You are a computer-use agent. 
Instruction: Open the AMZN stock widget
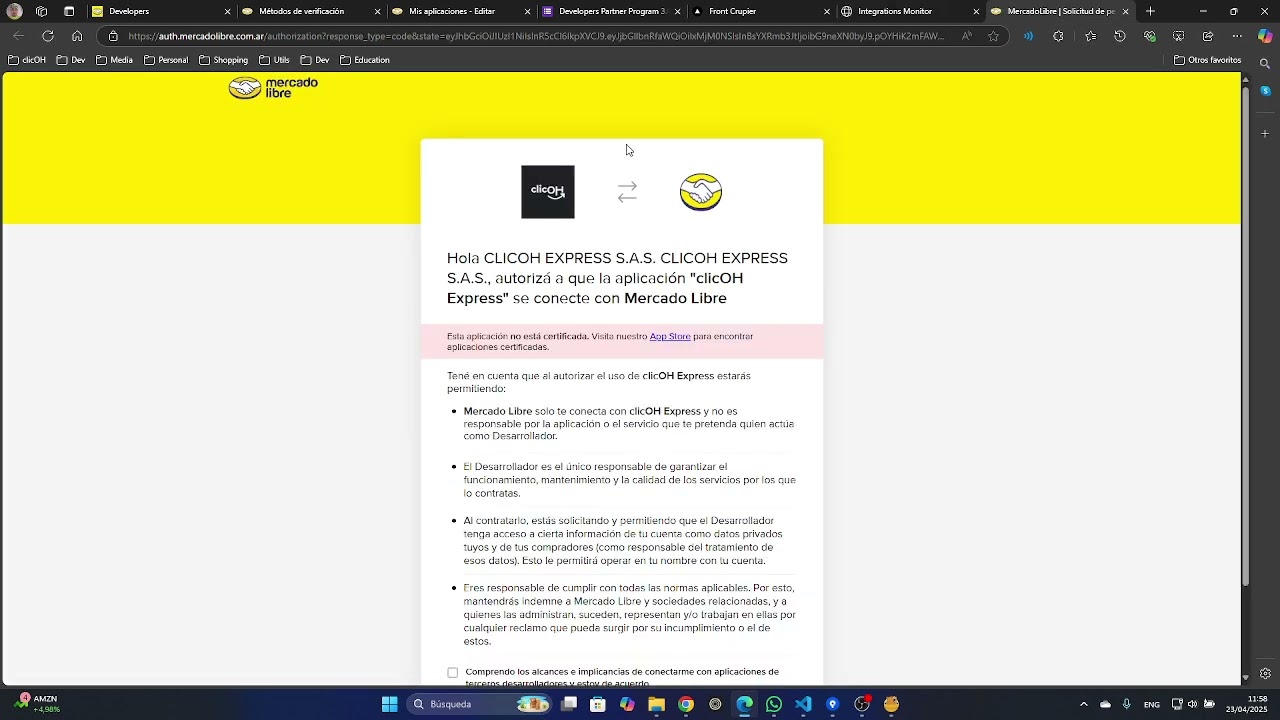pyautogui.click(x=36, y=704)
